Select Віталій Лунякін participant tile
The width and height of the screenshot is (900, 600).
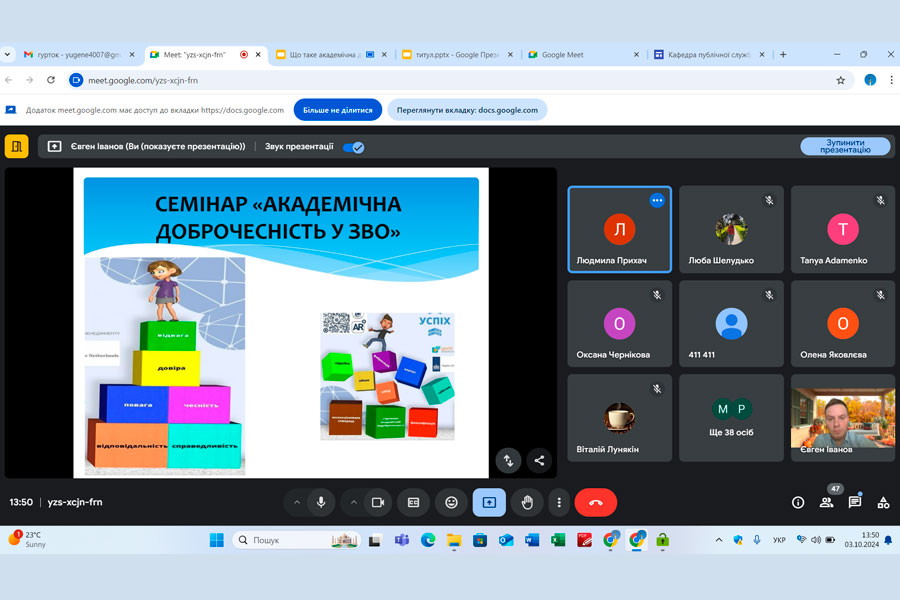click(619, 418)
